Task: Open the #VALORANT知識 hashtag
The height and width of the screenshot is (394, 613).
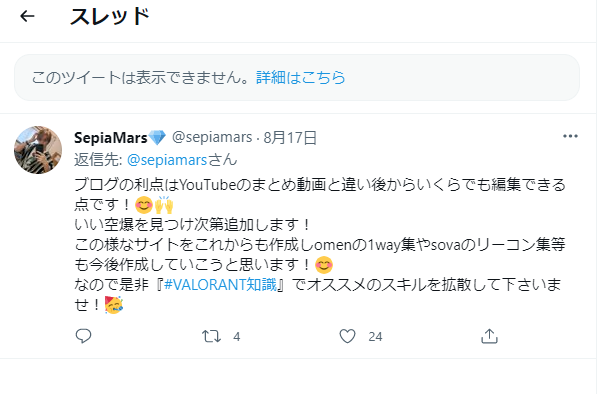Action: click(220, 284)
